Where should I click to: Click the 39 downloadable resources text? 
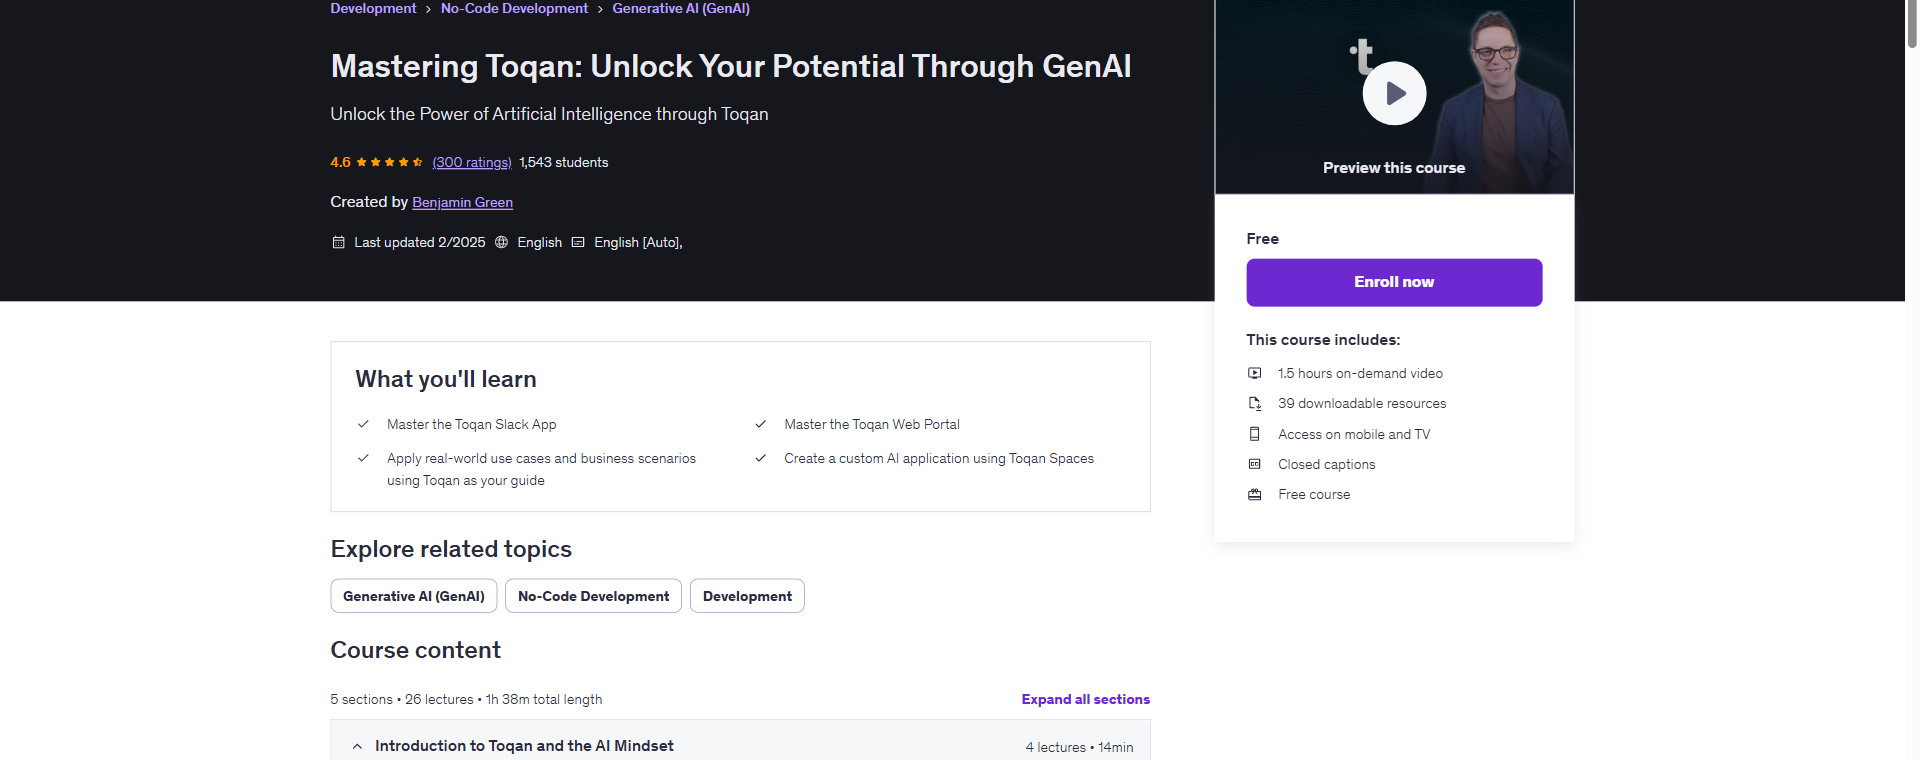coord(1362,403)
